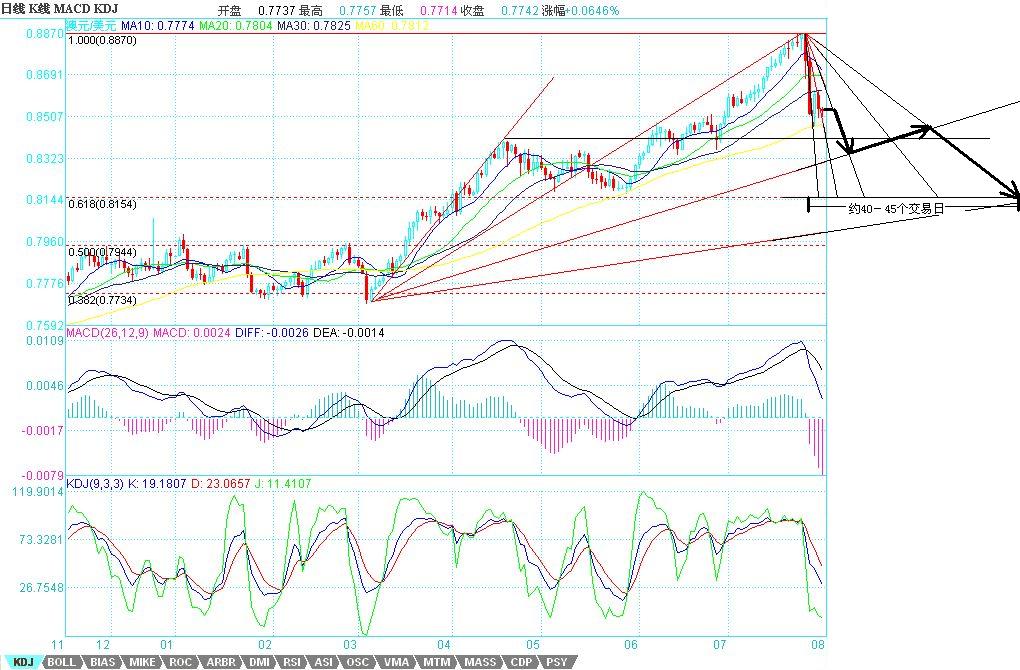This screenshot has height=670, width=1020.
Task: Select the MIKE indicator
Action: click(141, 661)
